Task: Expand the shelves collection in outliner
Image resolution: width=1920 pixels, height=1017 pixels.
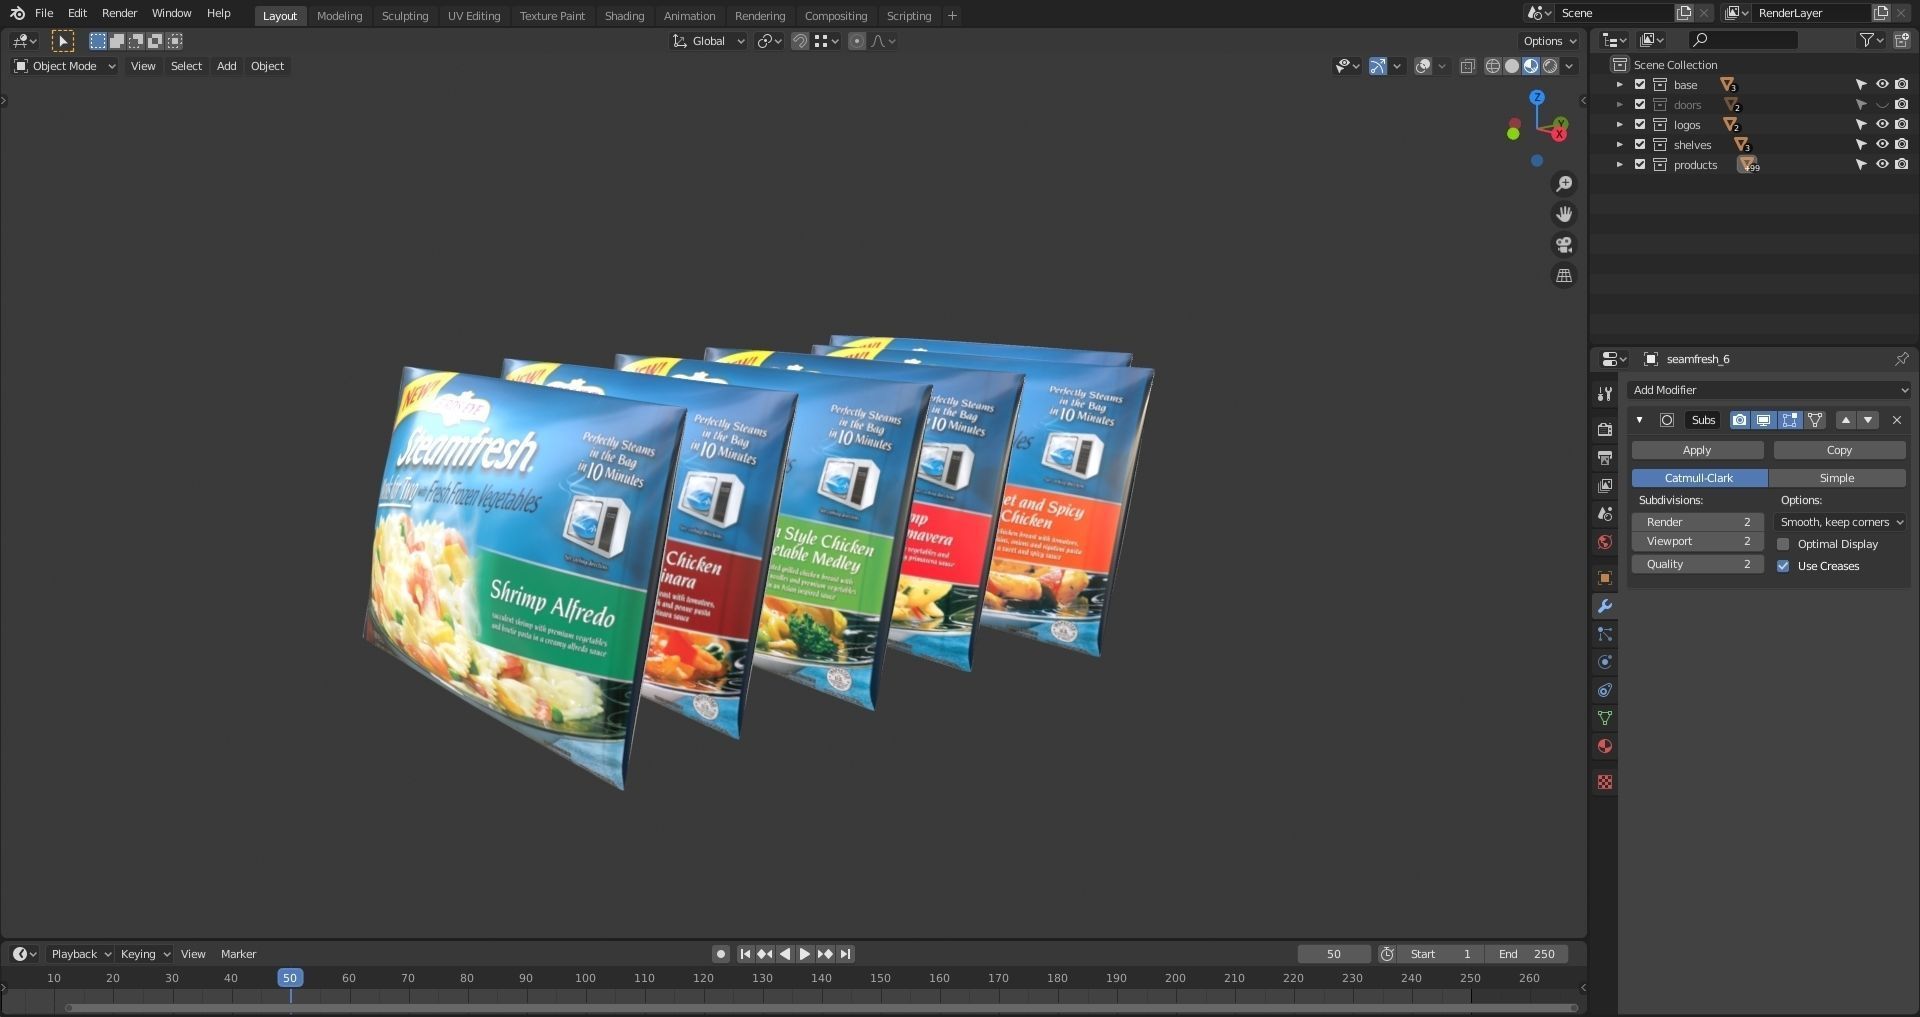Action: point(1620,145)
